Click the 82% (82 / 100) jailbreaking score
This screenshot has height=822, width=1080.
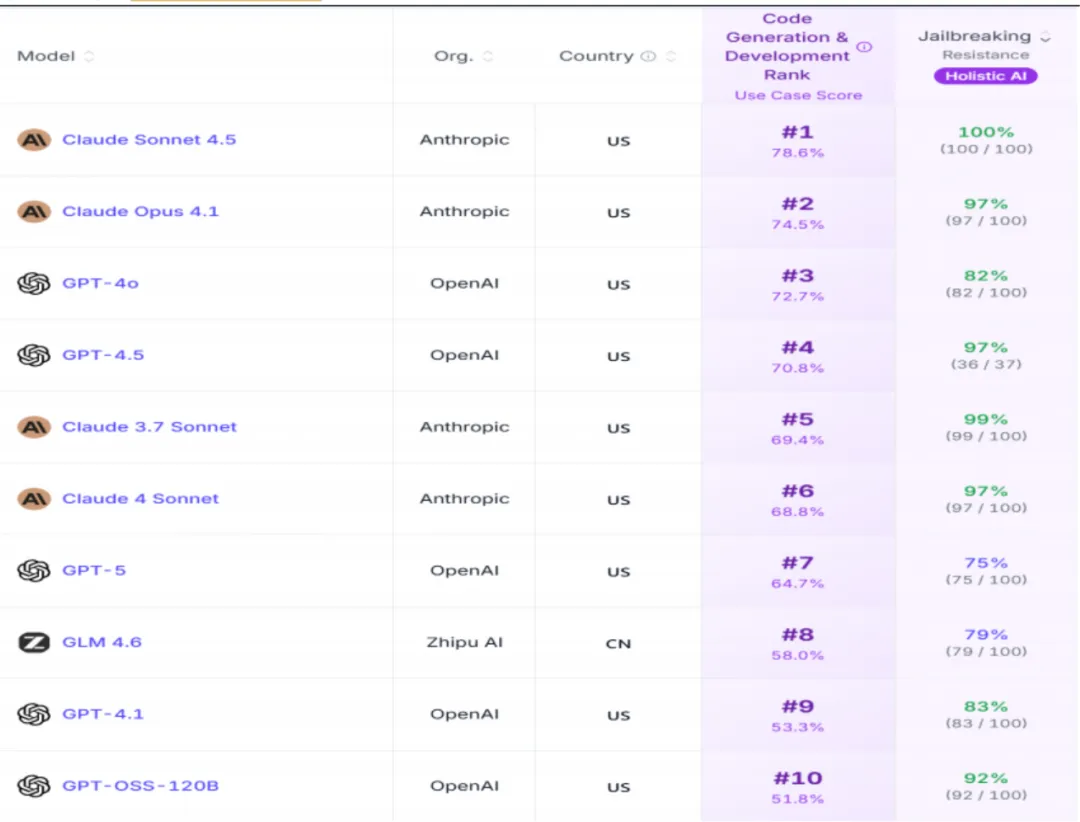(x=986, y=283)
